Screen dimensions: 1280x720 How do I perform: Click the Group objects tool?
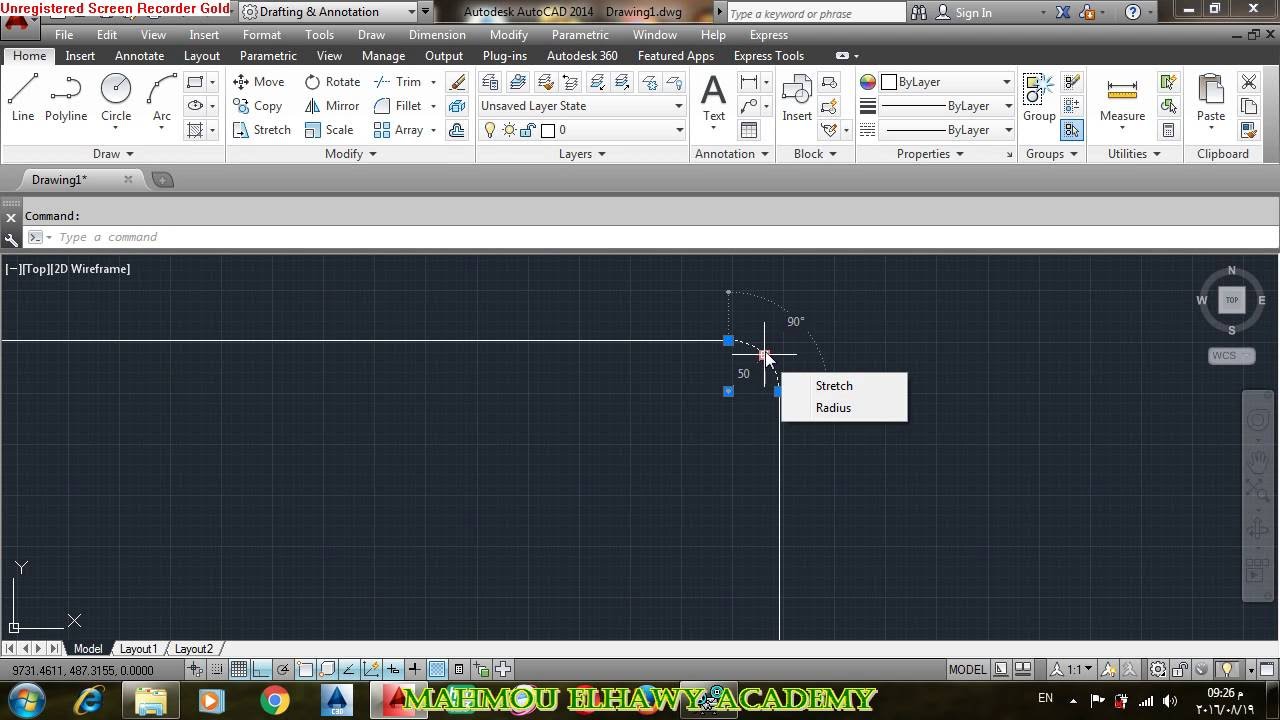click(1039, 98)
